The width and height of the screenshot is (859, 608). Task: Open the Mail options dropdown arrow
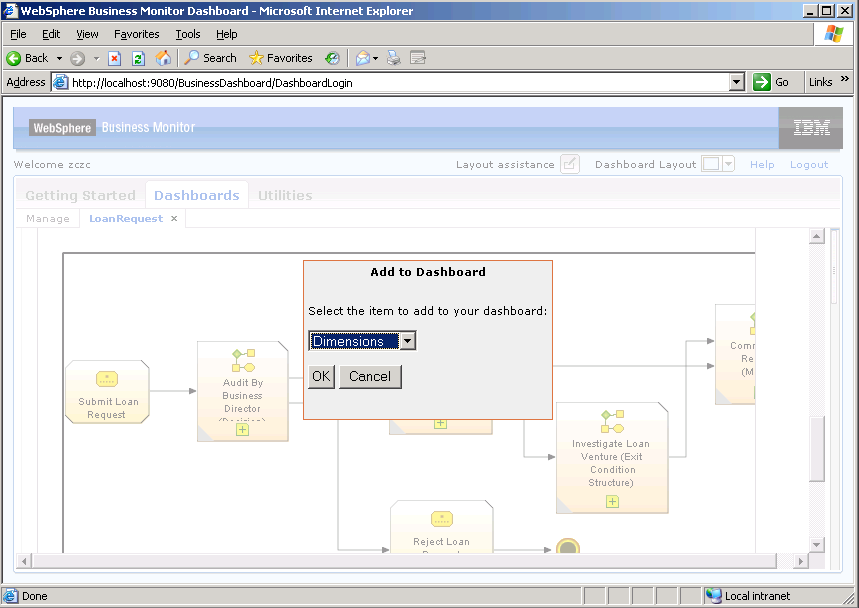(375, 58)
